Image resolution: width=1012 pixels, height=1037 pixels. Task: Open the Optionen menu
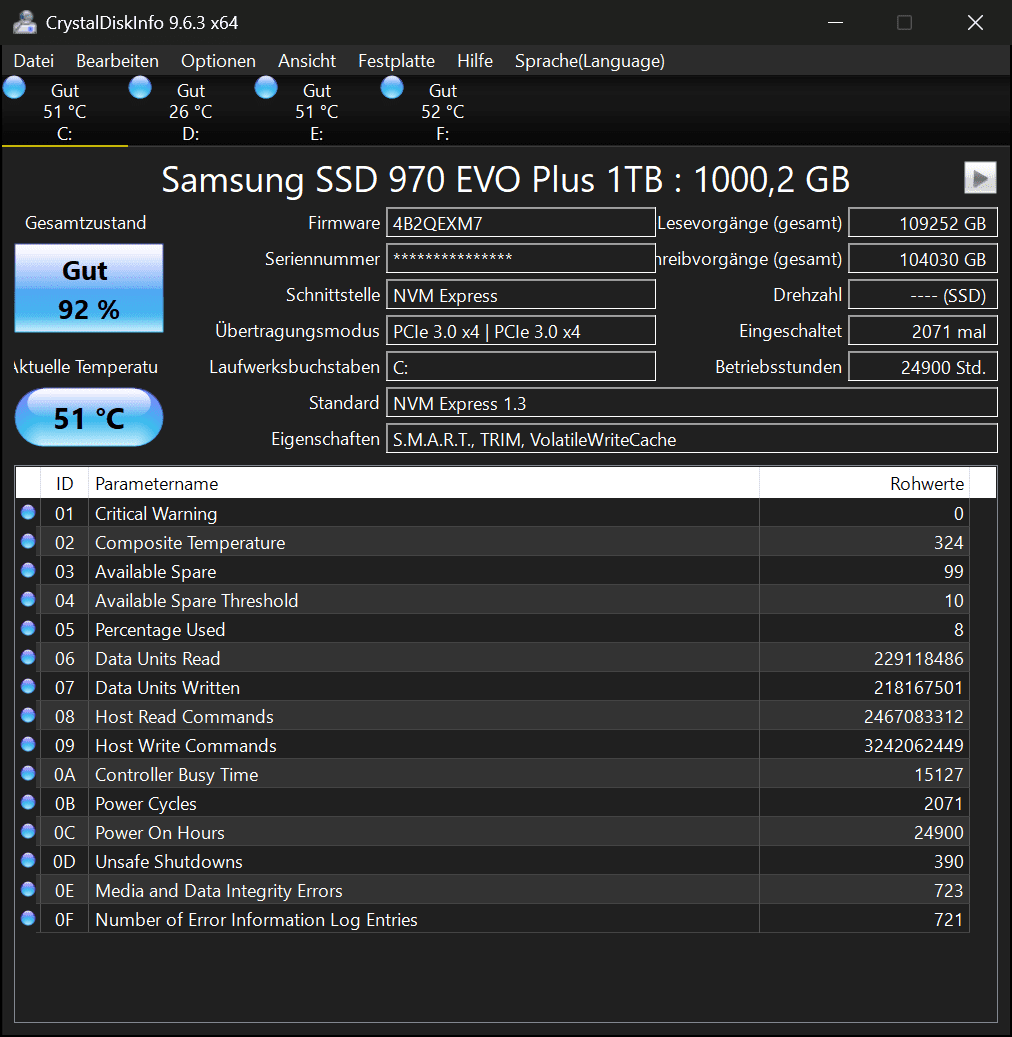click(x=218, y=61)
